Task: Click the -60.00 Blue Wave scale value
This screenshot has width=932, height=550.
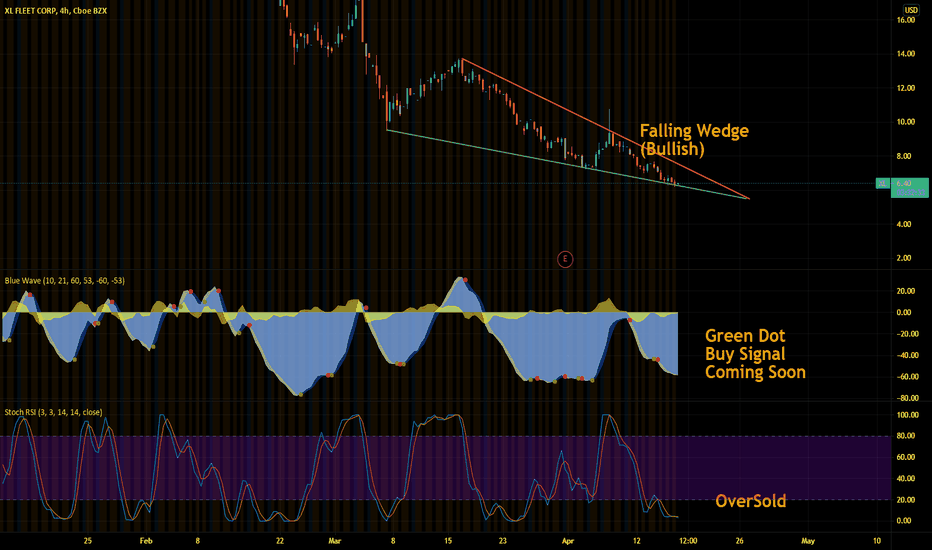Action: point(907,377)
